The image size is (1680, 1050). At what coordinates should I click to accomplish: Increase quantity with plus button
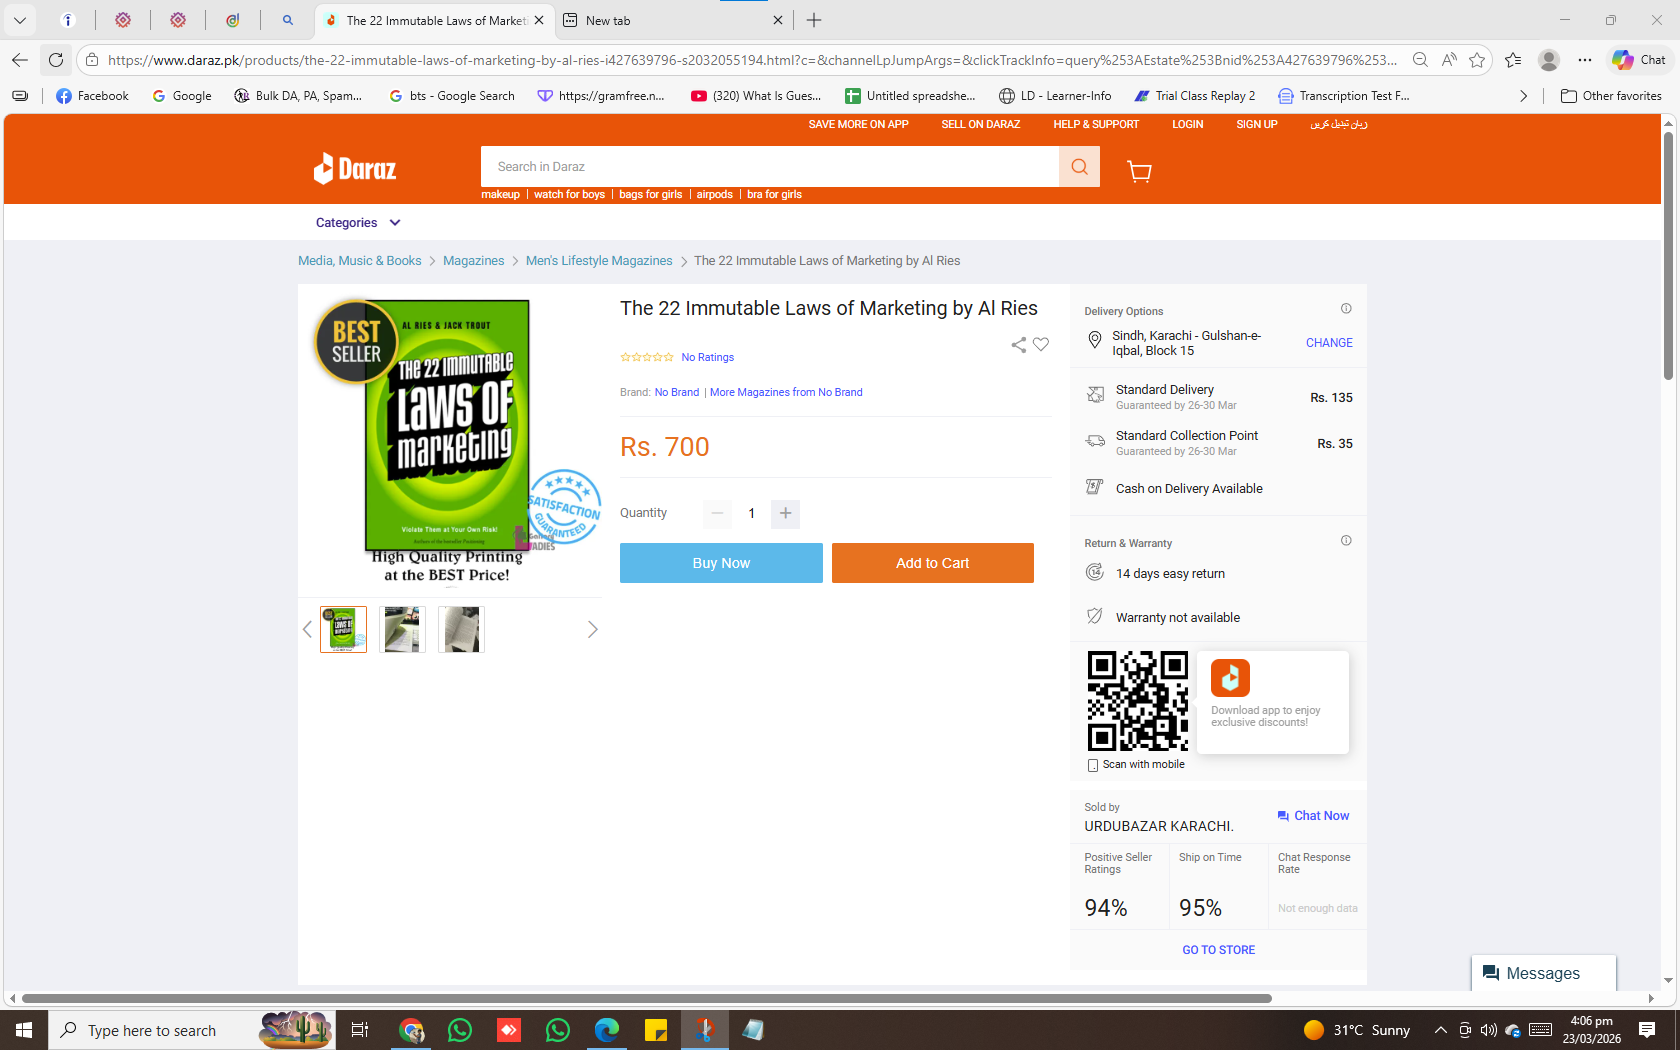click(x=785, y=514)
